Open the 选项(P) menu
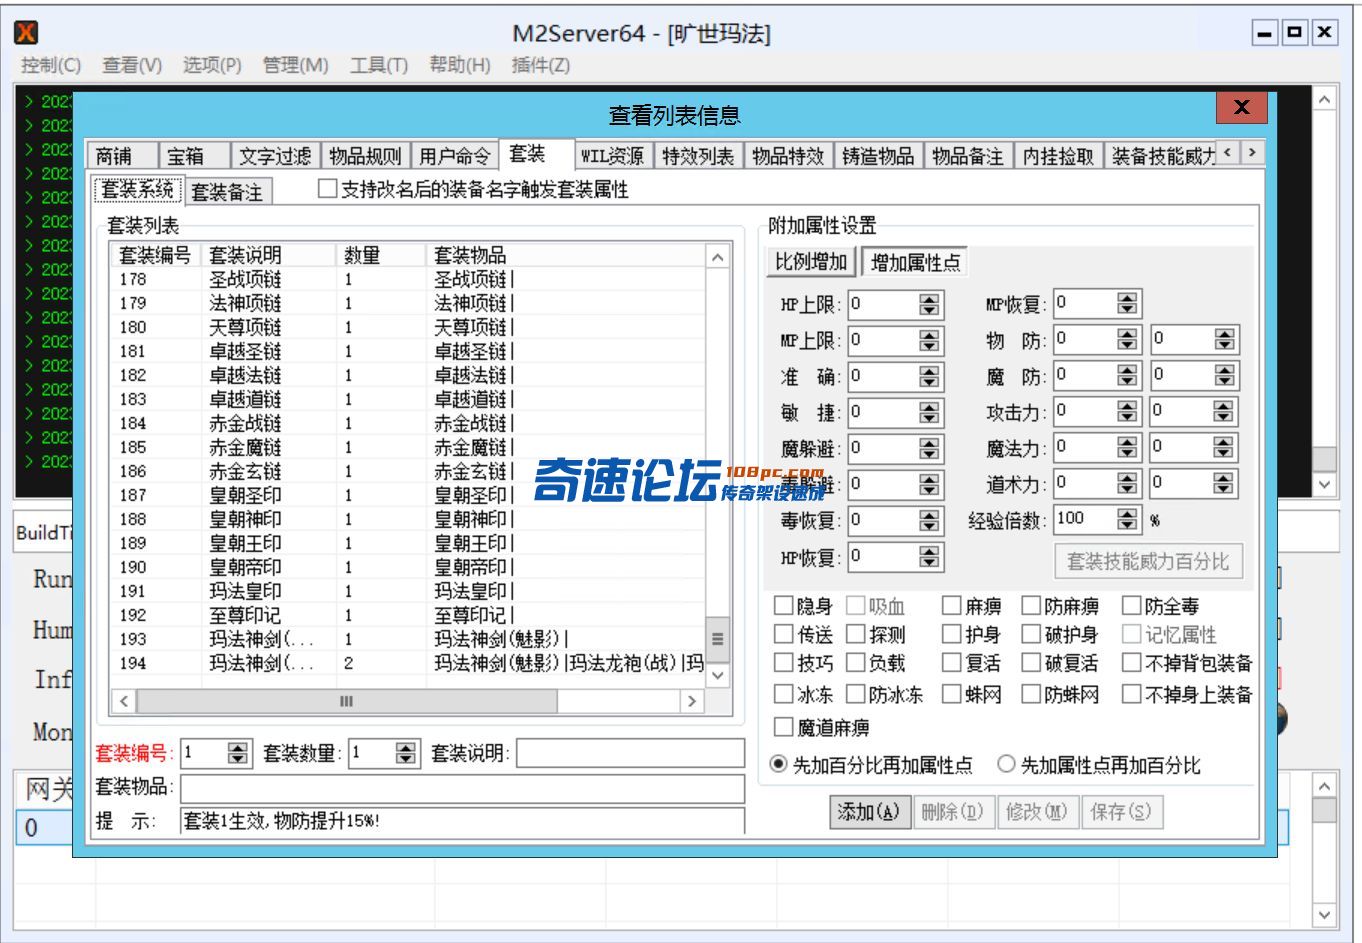1362x943 pixels. point(212,65)
